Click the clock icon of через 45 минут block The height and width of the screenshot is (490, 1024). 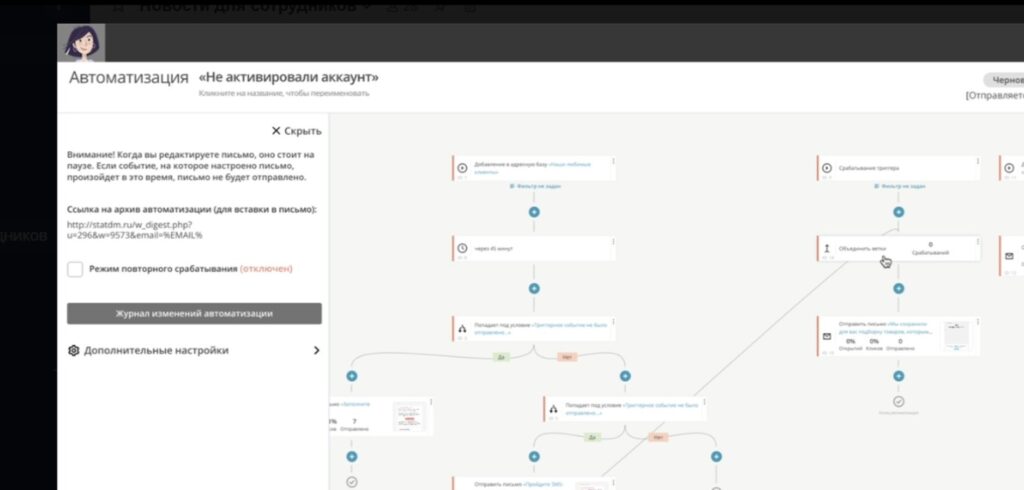[x=462, y=248]
